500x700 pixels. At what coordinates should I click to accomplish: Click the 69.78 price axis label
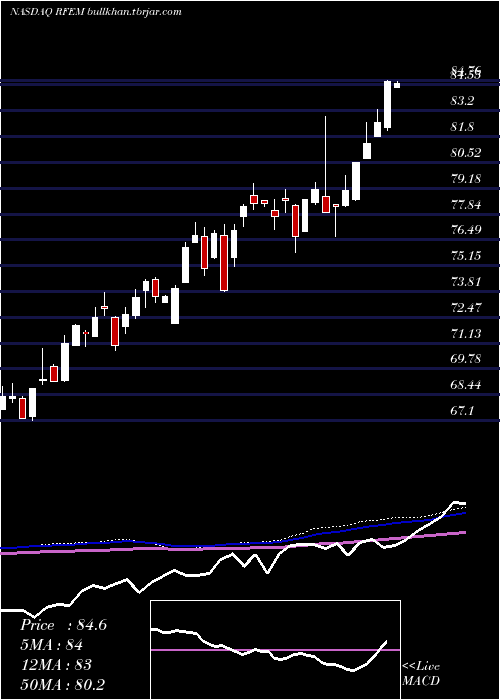coord(466,358)
